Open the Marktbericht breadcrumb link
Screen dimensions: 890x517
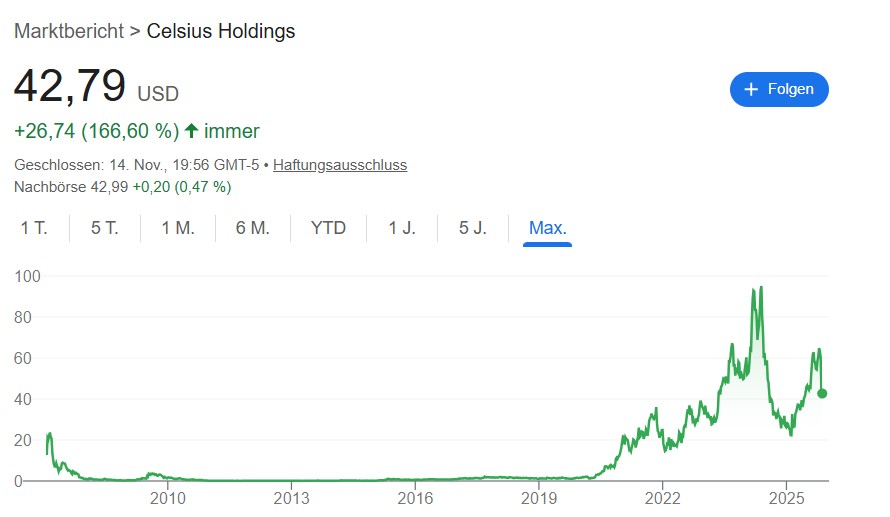(68, 31)
